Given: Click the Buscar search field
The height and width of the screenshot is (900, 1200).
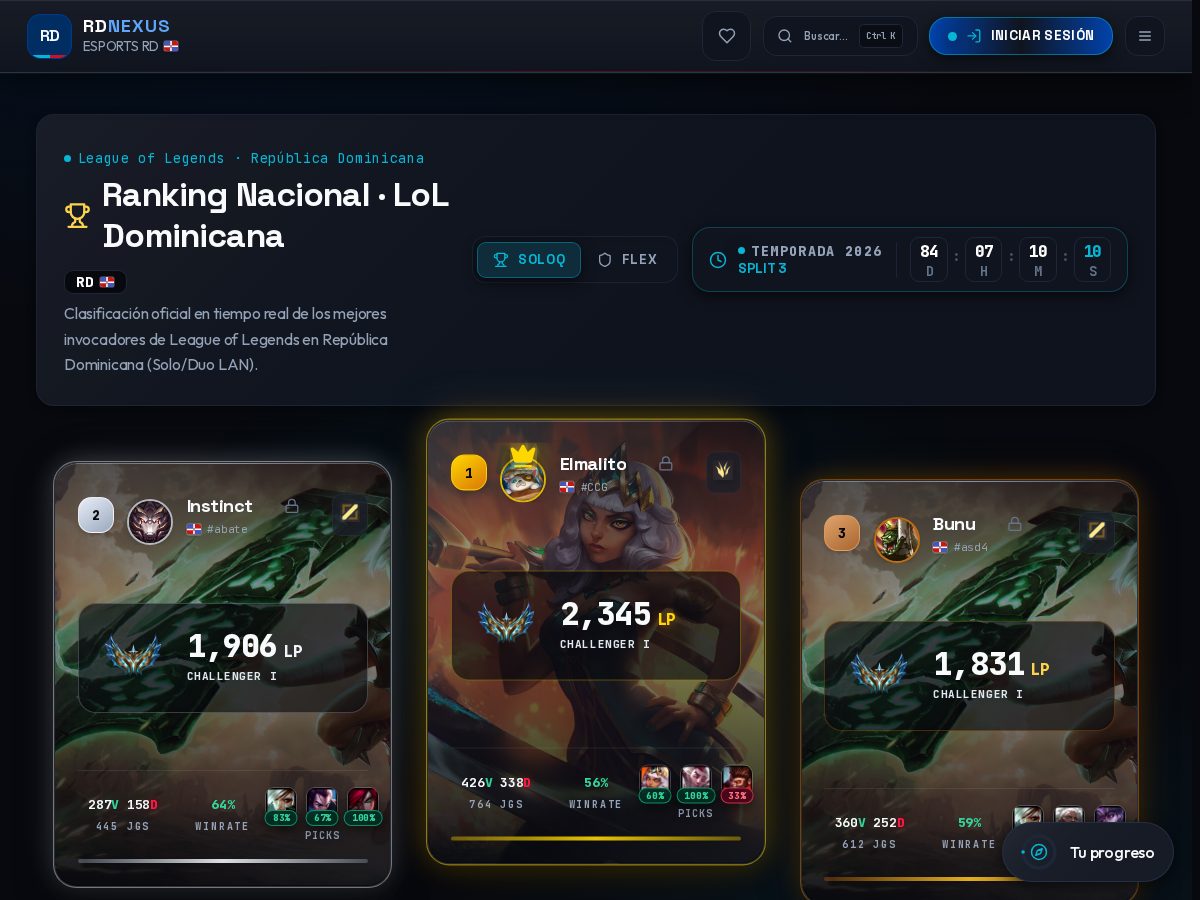Looking at the screenshot, I should coord(840,36).
